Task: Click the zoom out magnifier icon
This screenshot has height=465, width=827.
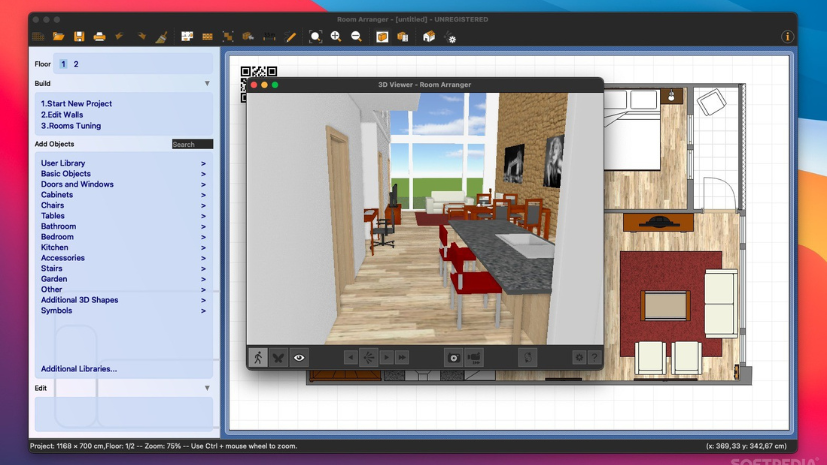Action: coord(356,37)
